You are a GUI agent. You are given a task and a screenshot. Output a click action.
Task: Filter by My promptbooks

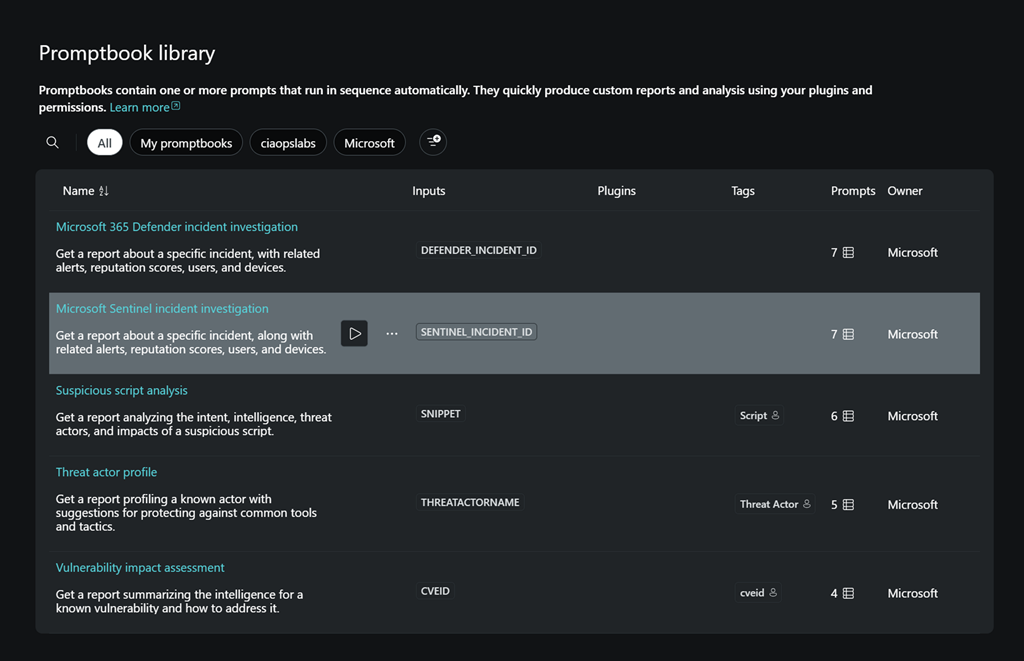click(x=186, y=143)
